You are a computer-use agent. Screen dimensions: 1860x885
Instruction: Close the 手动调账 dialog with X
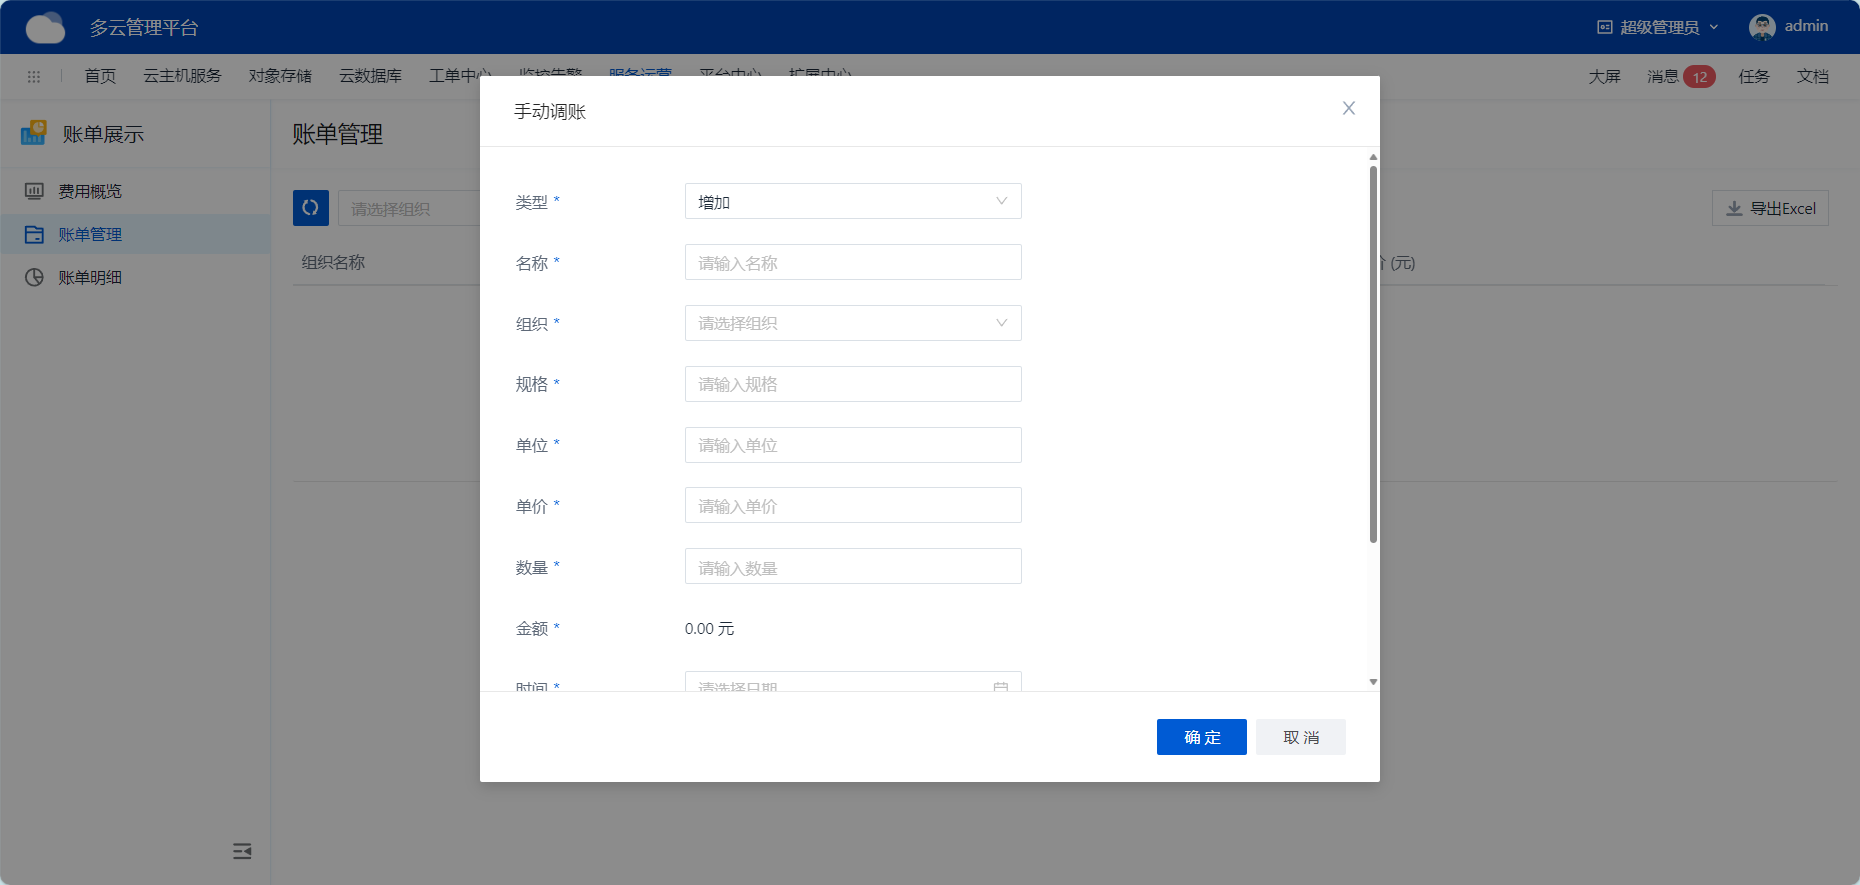coord(1348,108)
